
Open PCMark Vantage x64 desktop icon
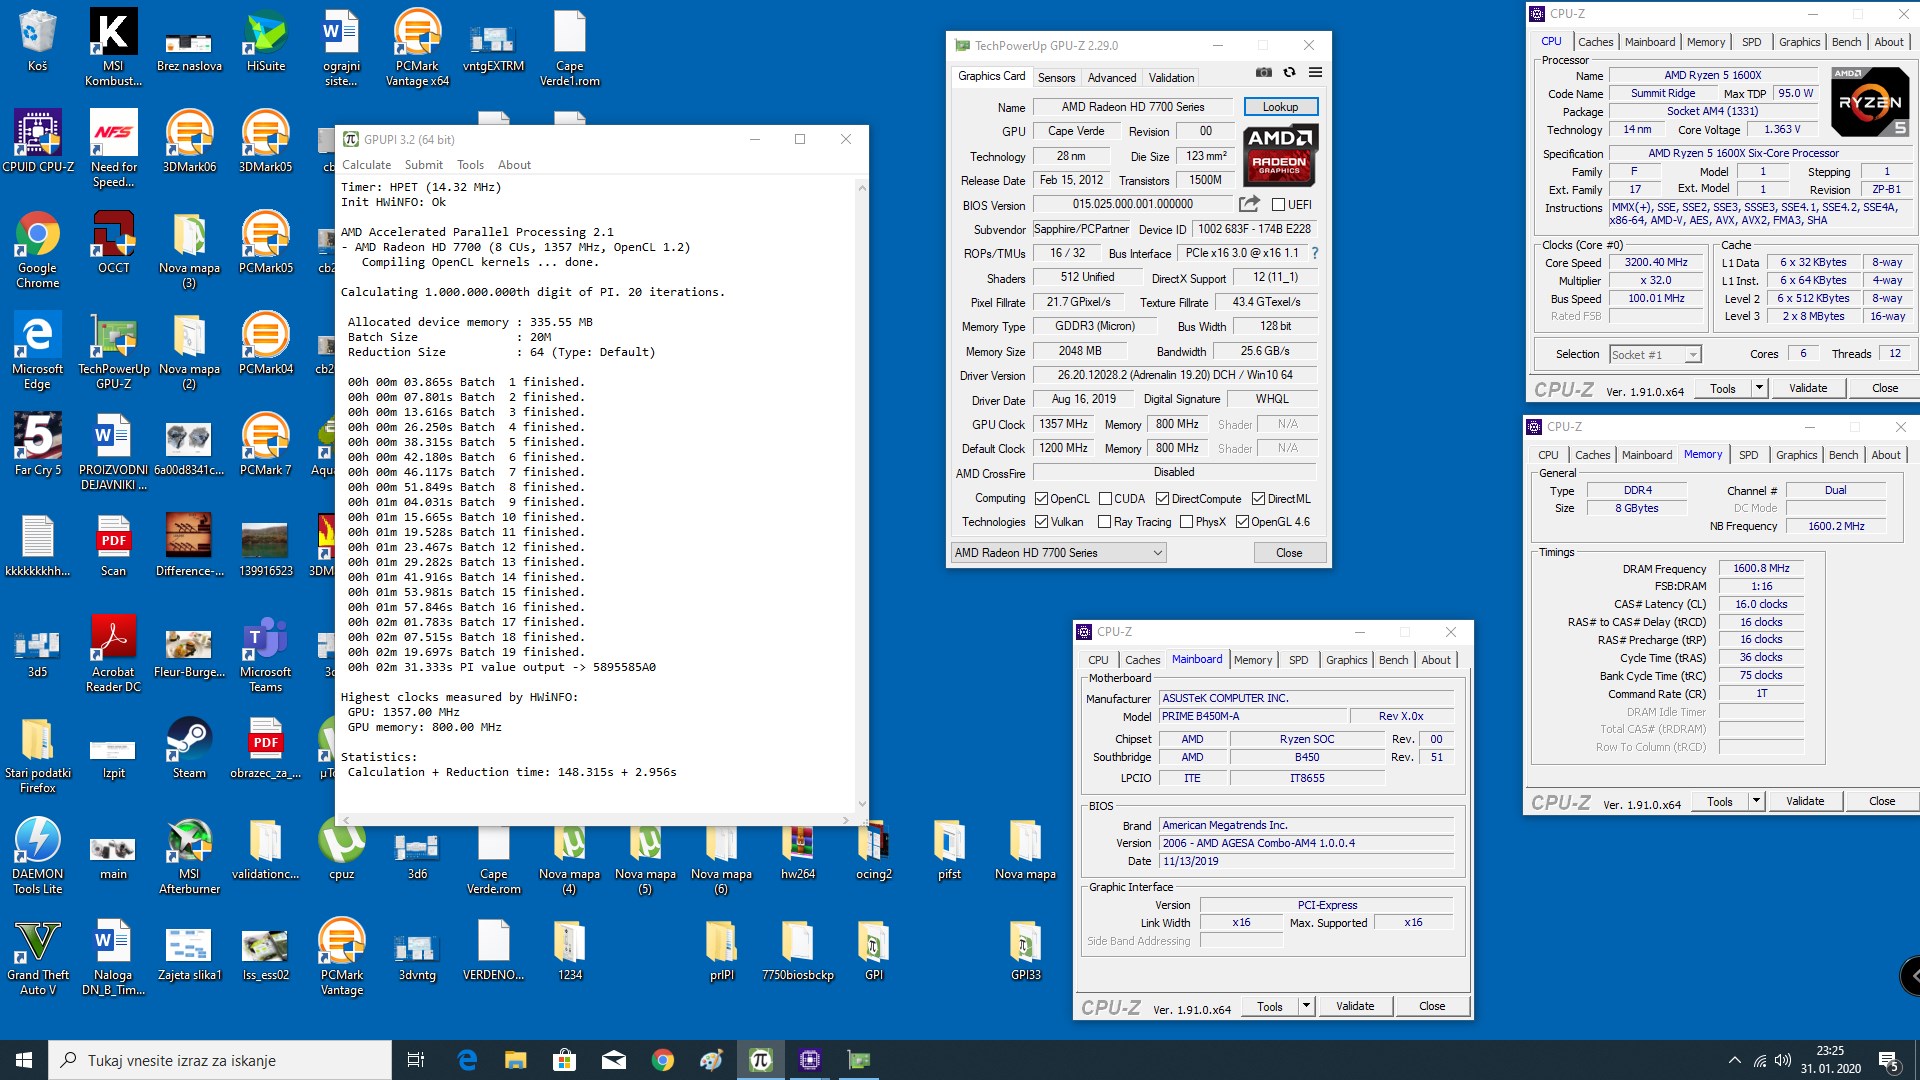coord(418,48)
